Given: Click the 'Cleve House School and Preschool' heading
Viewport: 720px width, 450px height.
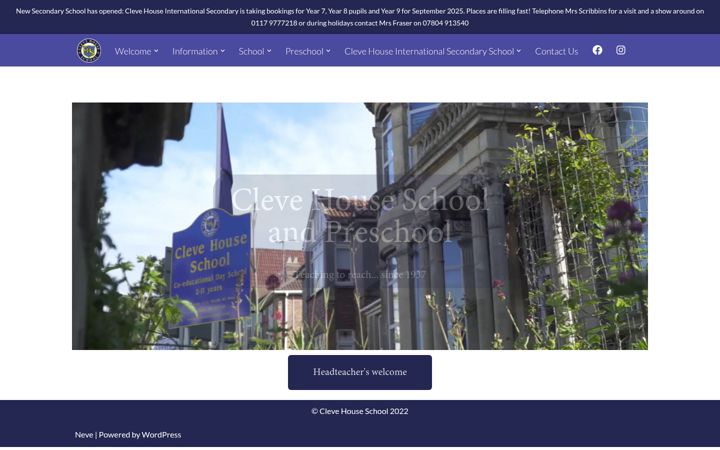Looking at the screenshot, I should click(360, 216).
